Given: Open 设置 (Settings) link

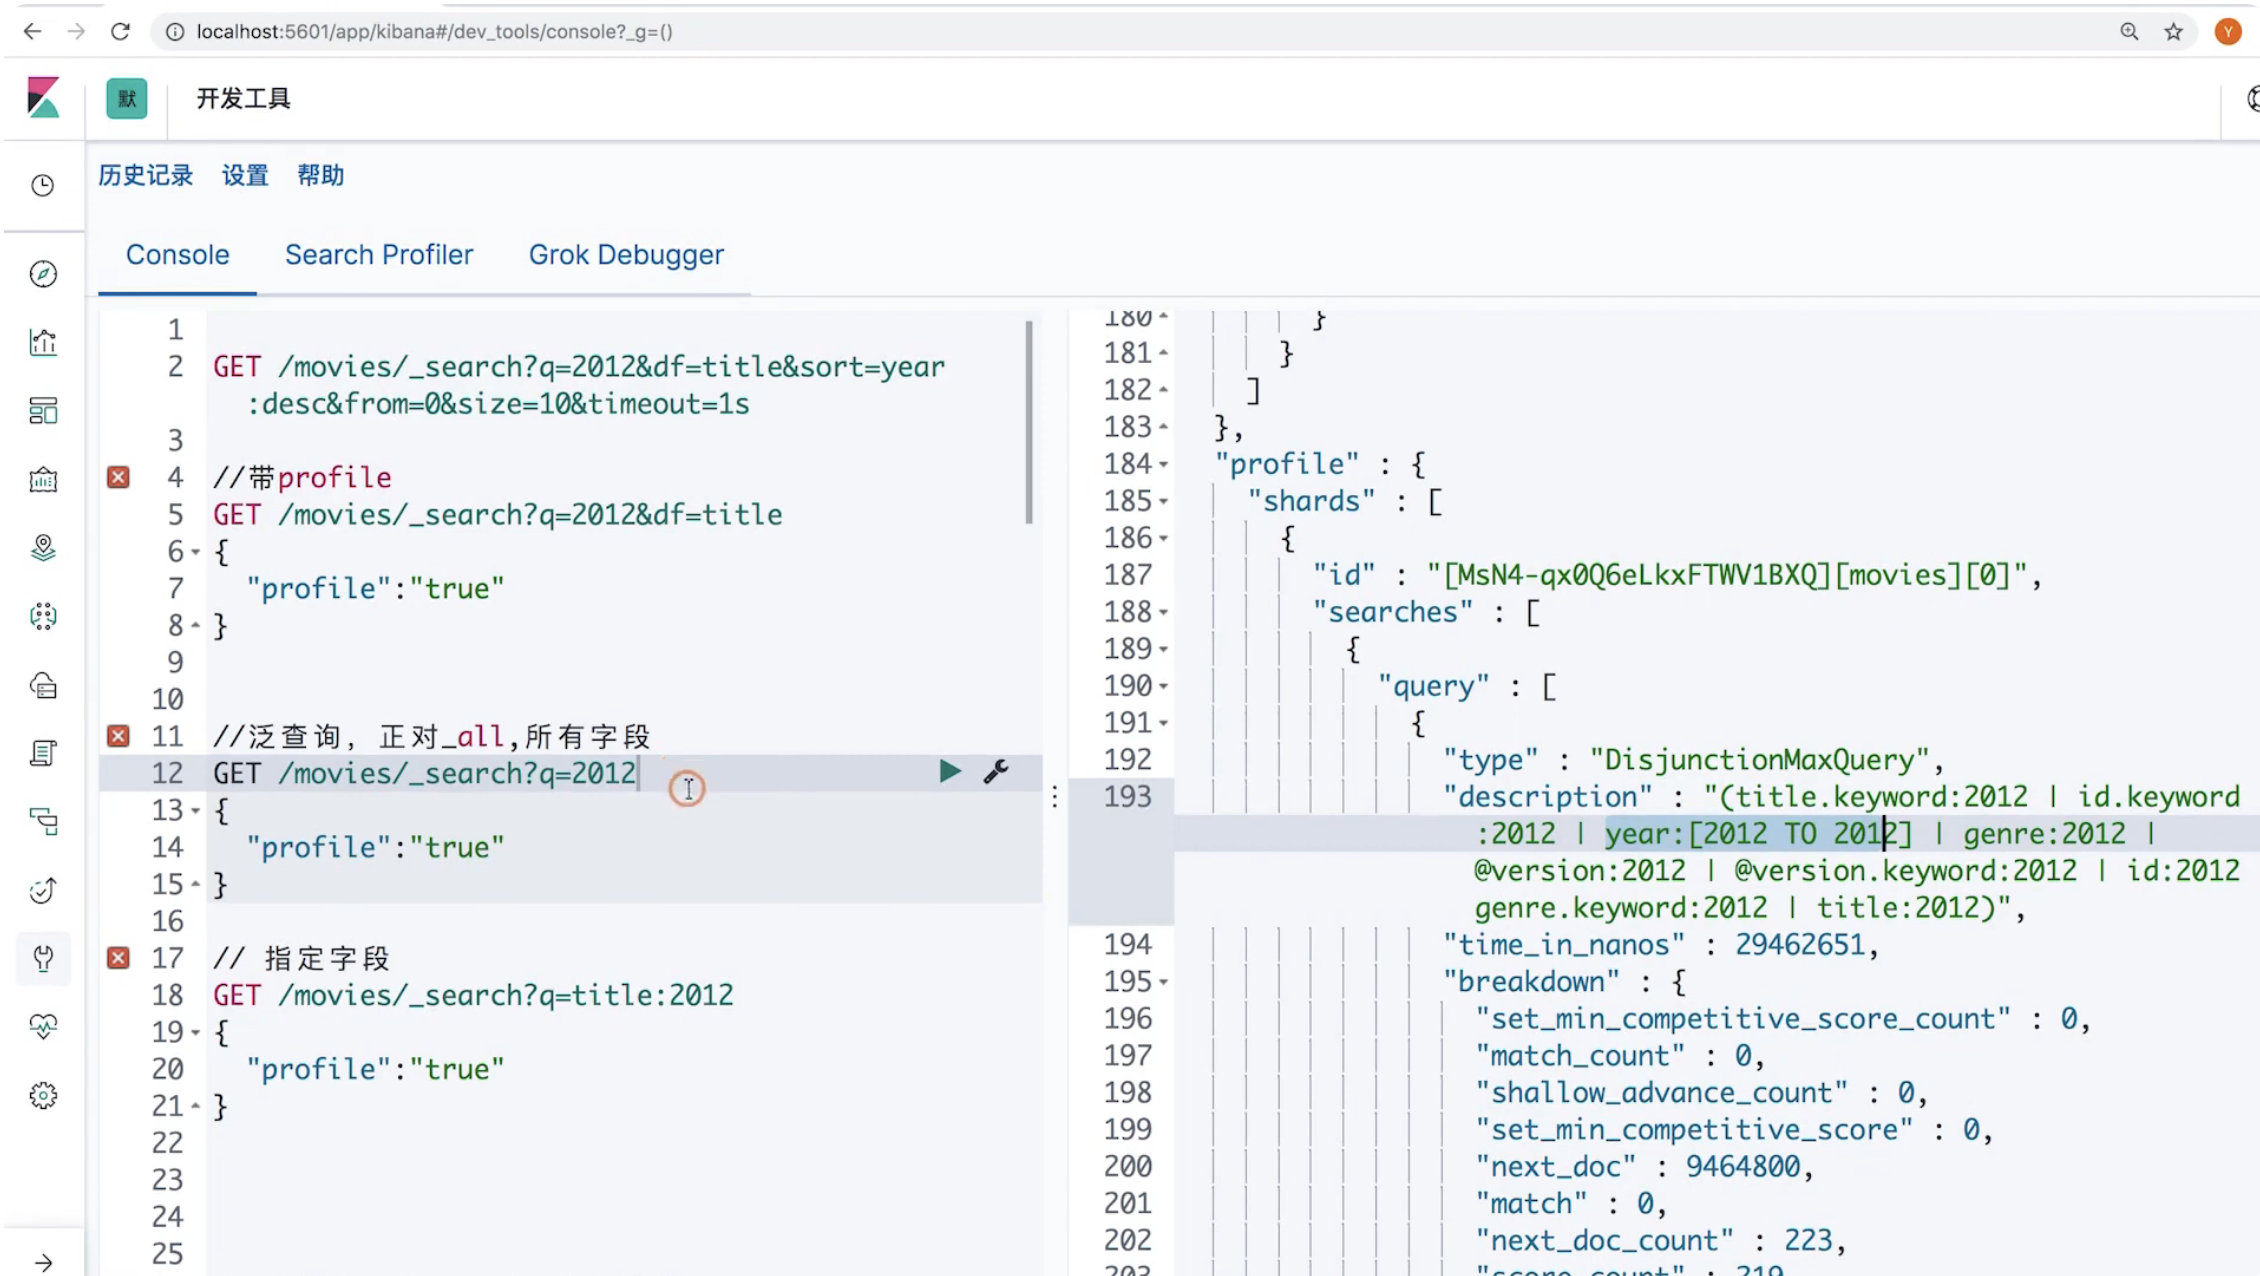Looking at the screenshot, I should coord(245,175).
